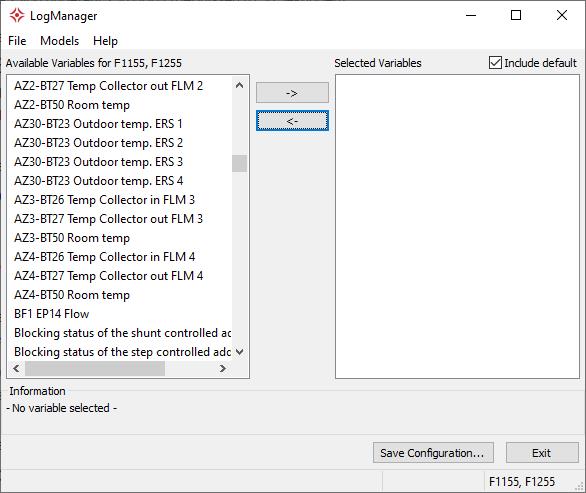The width and height of the screenshot is (586, 493).
Task: Click the LogManager app icon in title bar
Action: [x=16, y=16]
